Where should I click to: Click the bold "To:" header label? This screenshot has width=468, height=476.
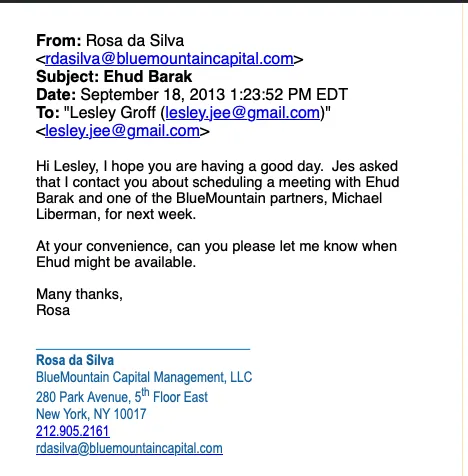point(48,113)
